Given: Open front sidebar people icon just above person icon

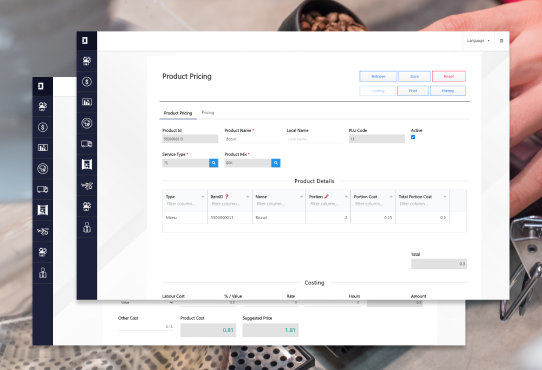Looking at the screenshot, I should pos(87,206).
